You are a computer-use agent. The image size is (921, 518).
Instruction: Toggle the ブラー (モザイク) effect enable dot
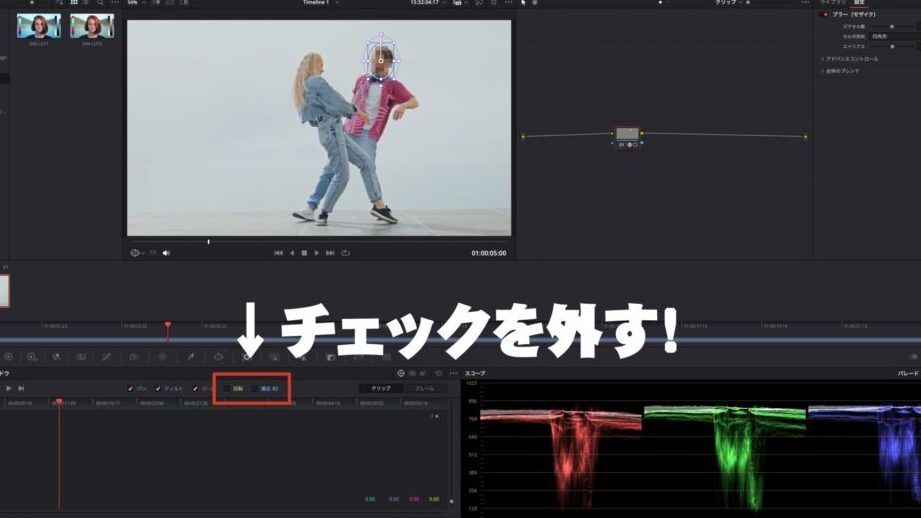tap(825, 15)
